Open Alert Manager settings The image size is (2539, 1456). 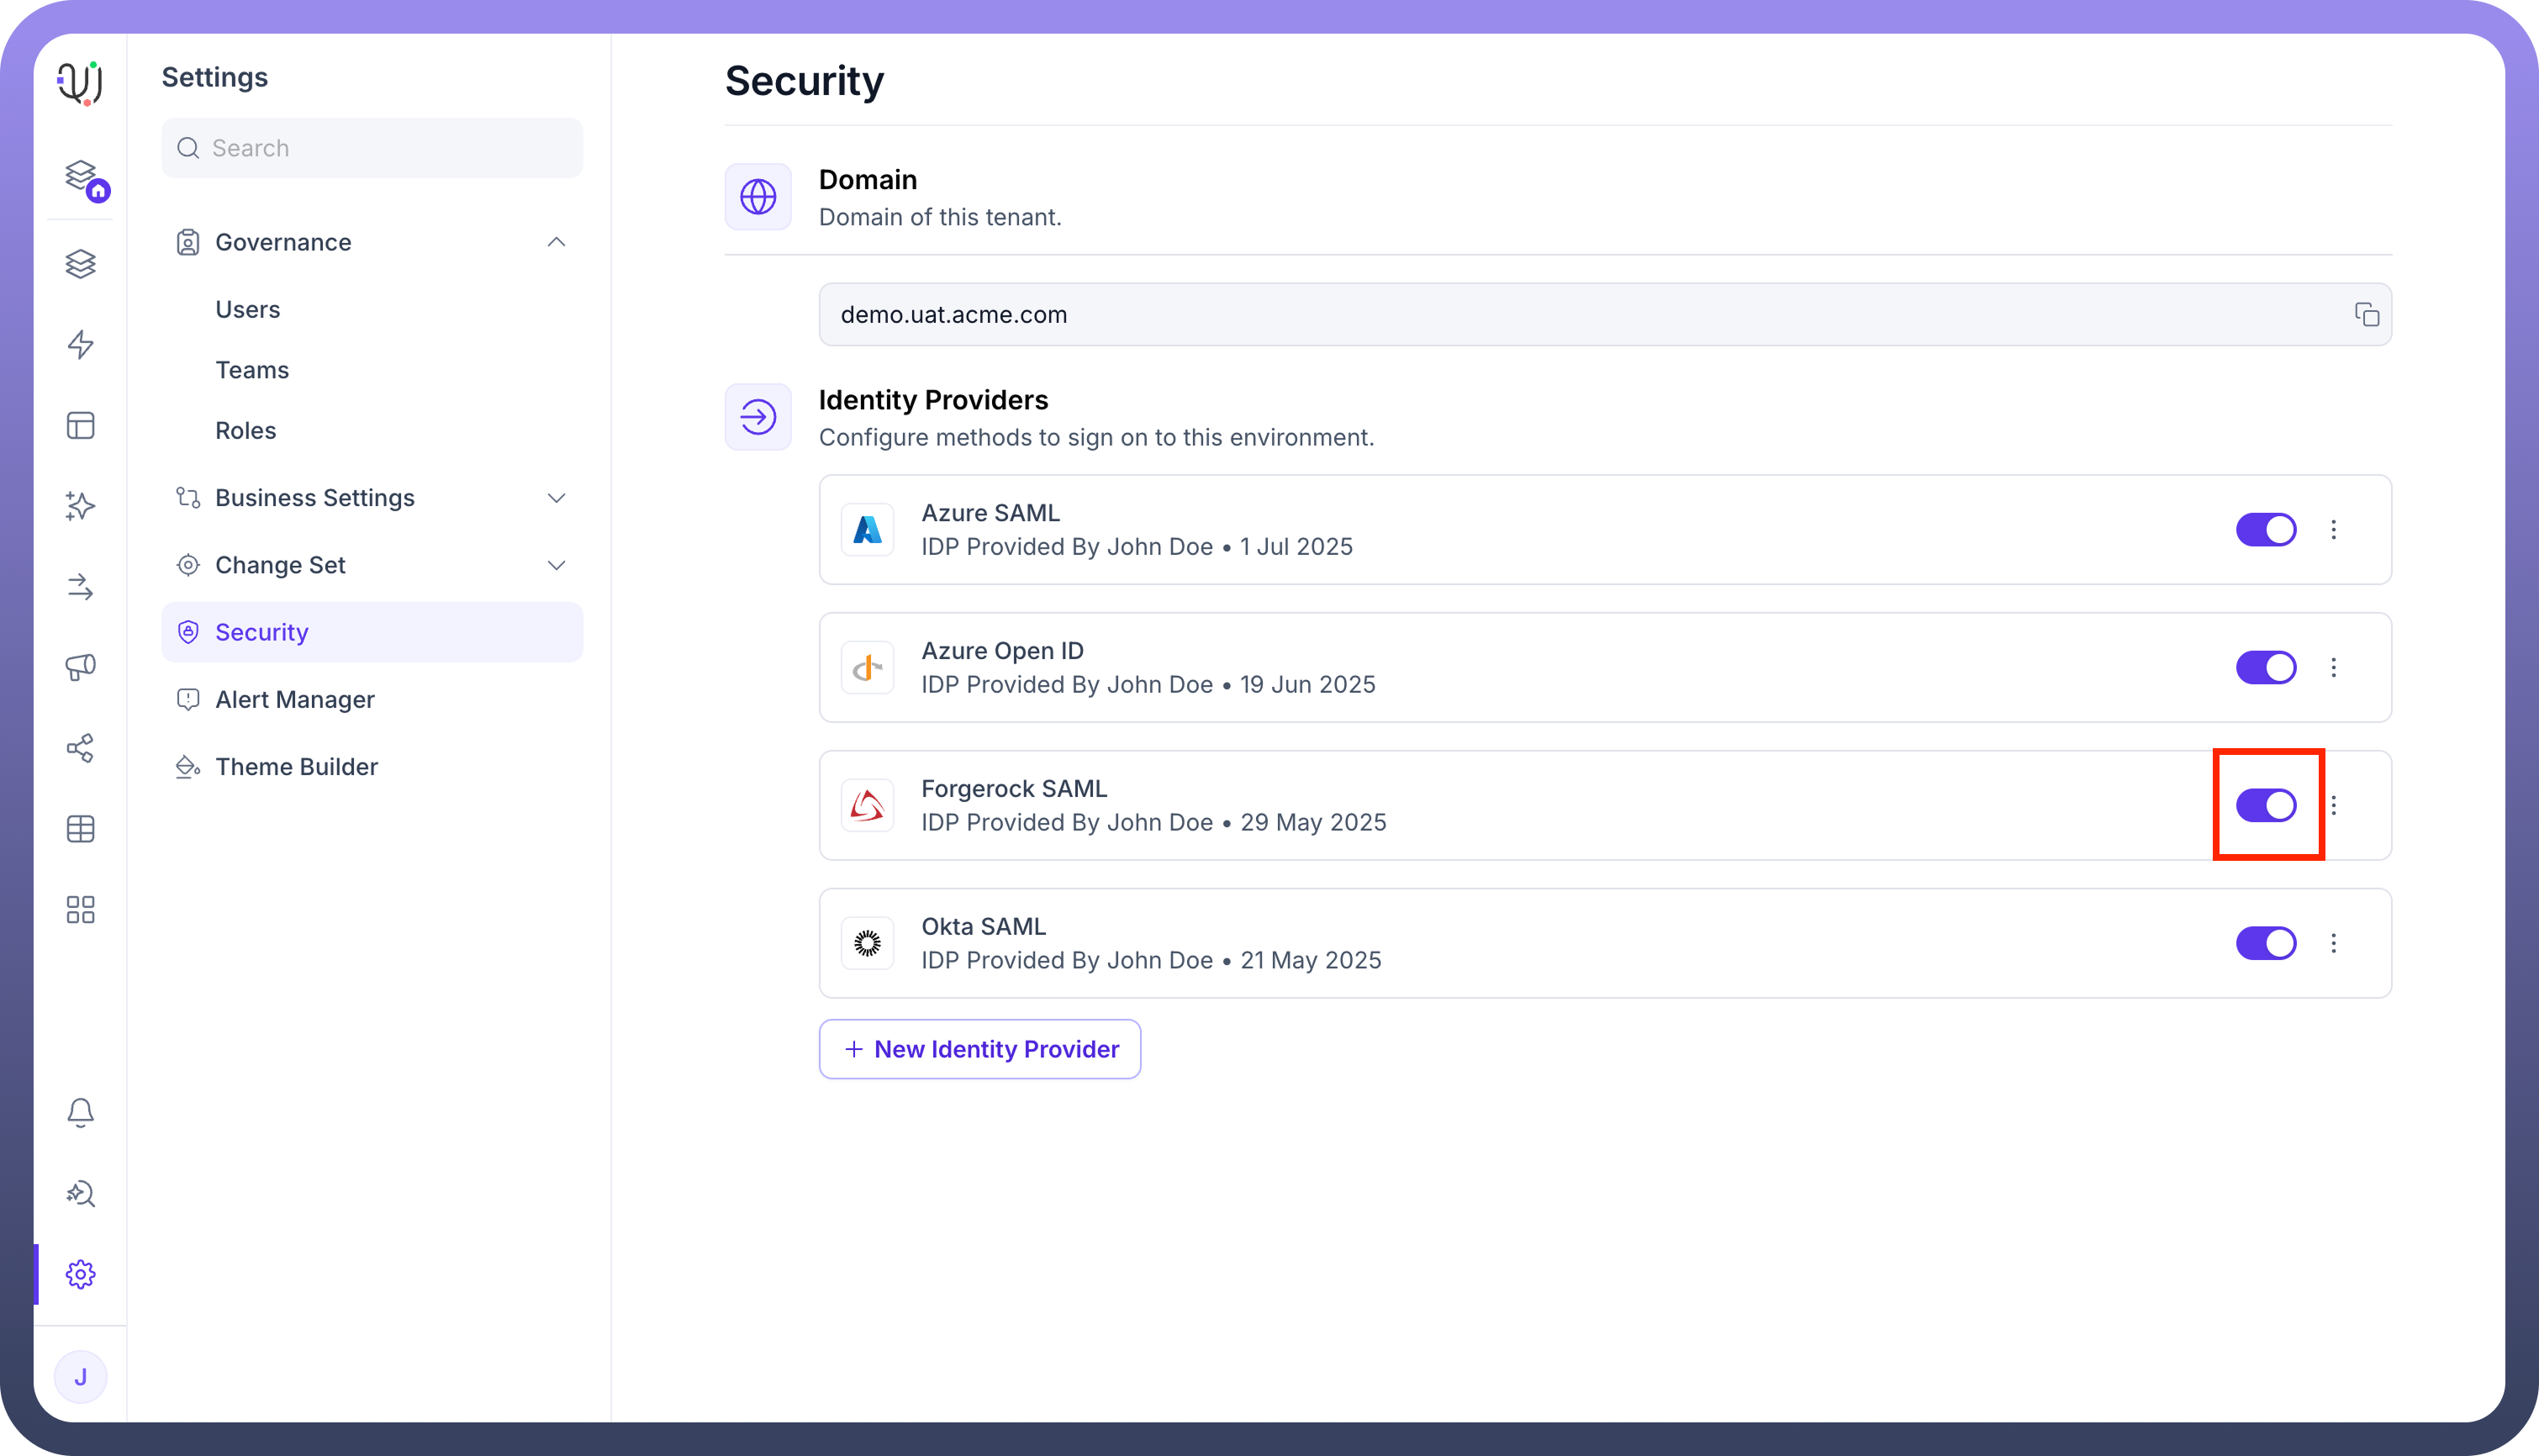tap(294, 699)
